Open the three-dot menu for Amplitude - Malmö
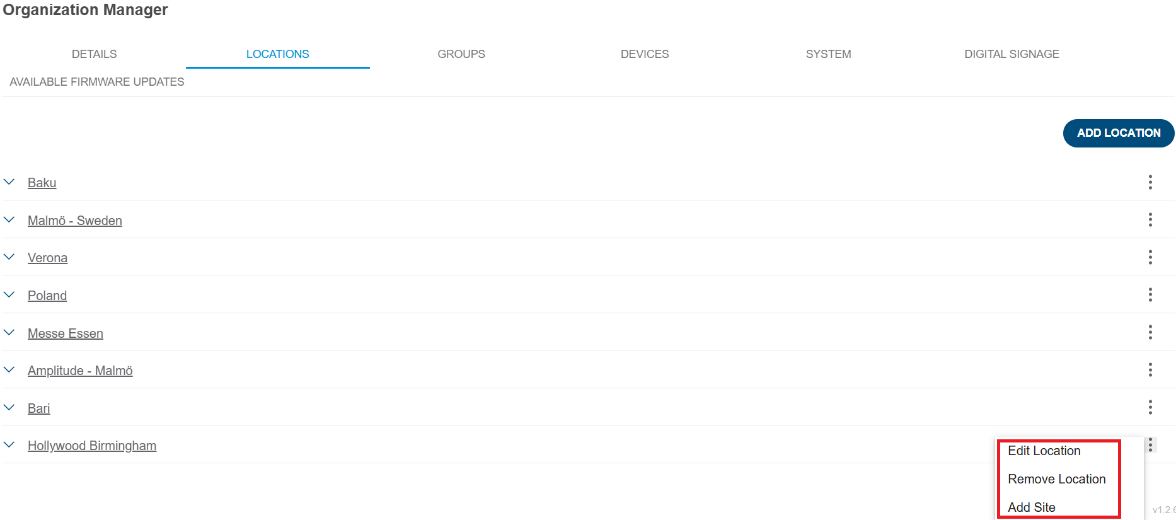The image size is (1176, 520). pos(1150,370)
